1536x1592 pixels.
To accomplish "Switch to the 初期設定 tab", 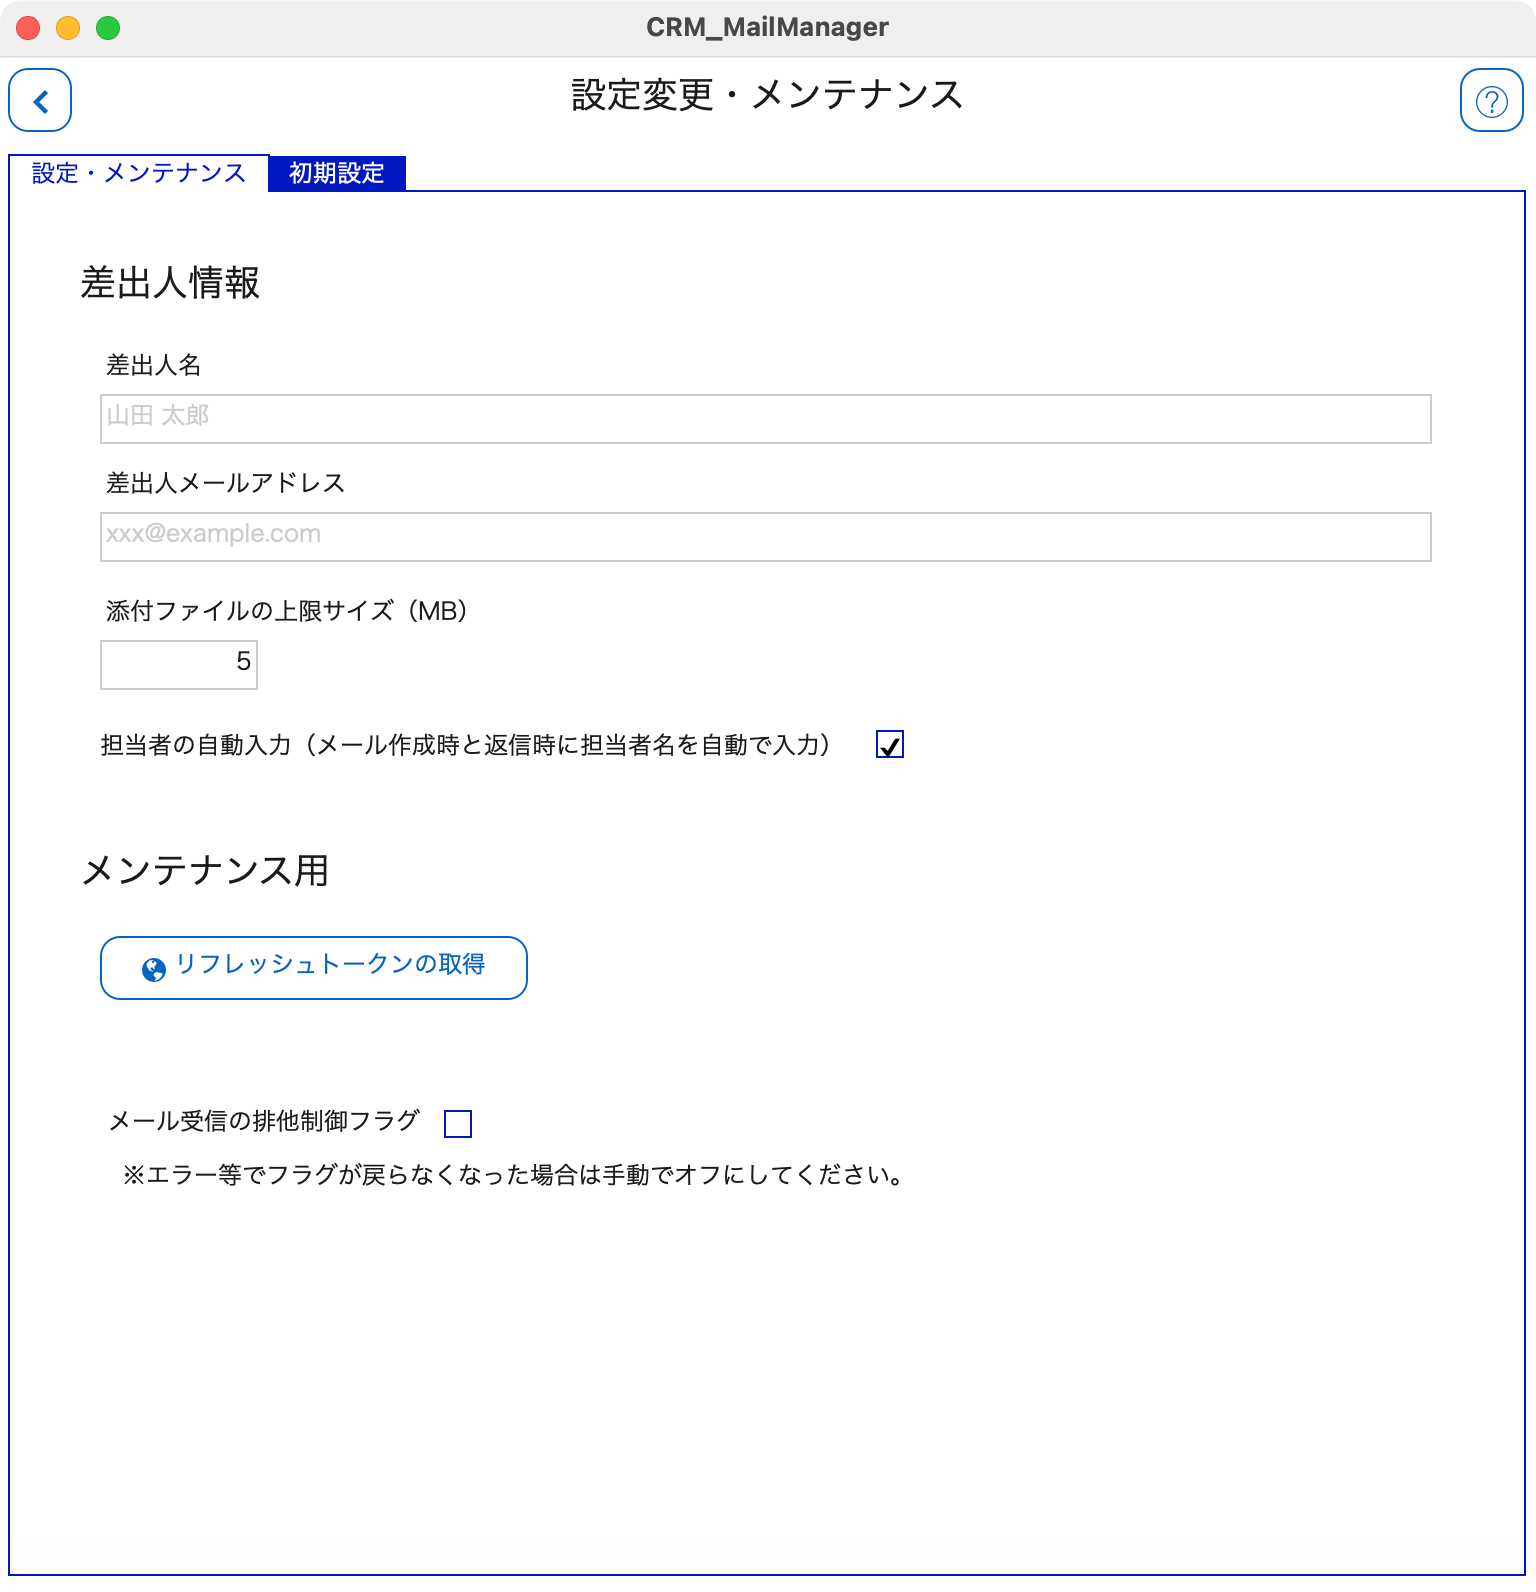I will [337, 173].
